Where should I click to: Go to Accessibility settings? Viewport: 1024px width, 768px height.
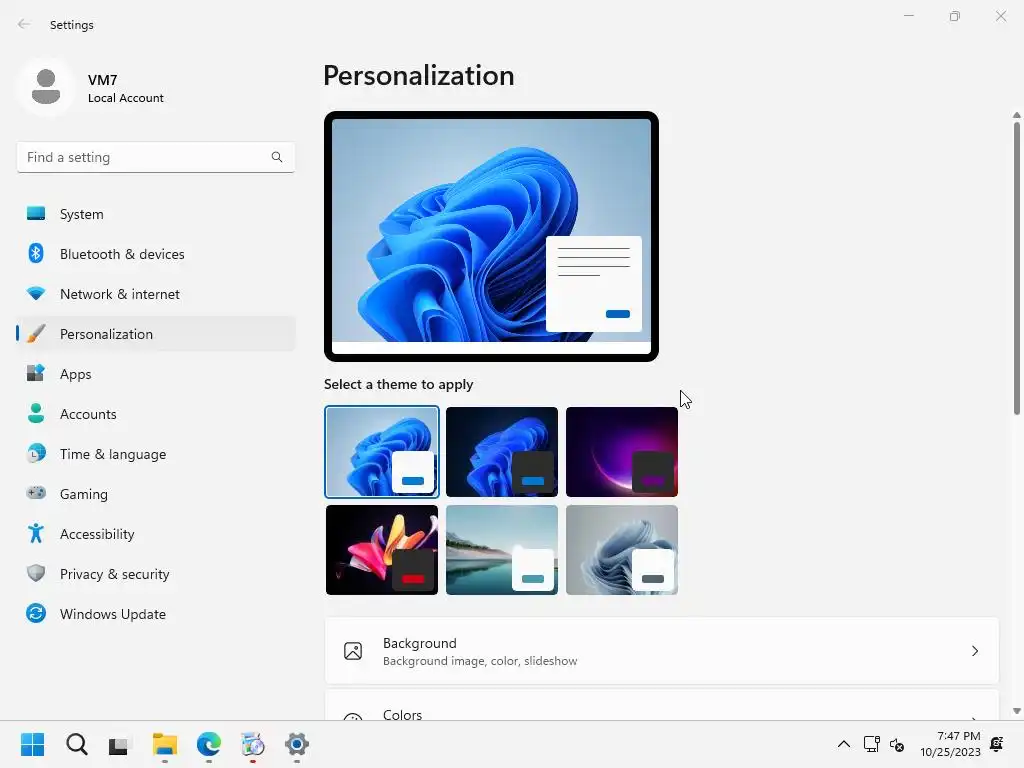click(x=155, y=534)
